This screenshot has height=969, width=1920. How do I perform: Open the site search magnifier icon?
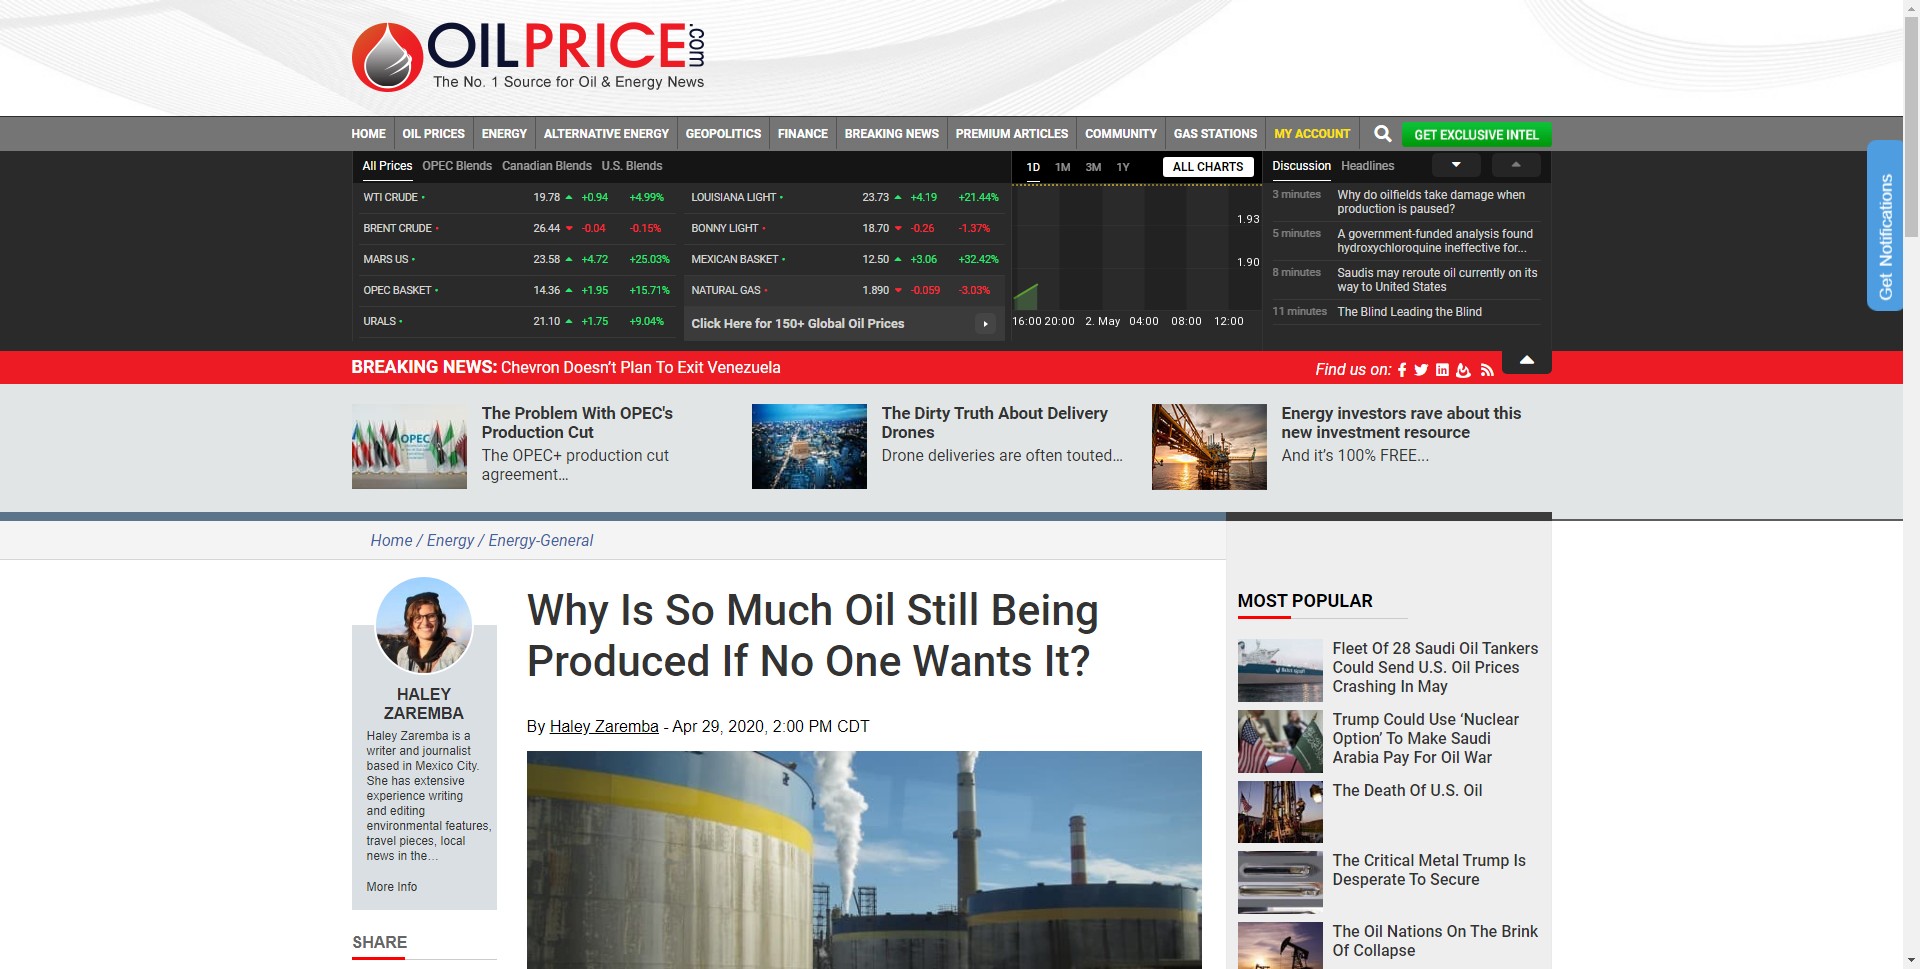(1383, 134)
